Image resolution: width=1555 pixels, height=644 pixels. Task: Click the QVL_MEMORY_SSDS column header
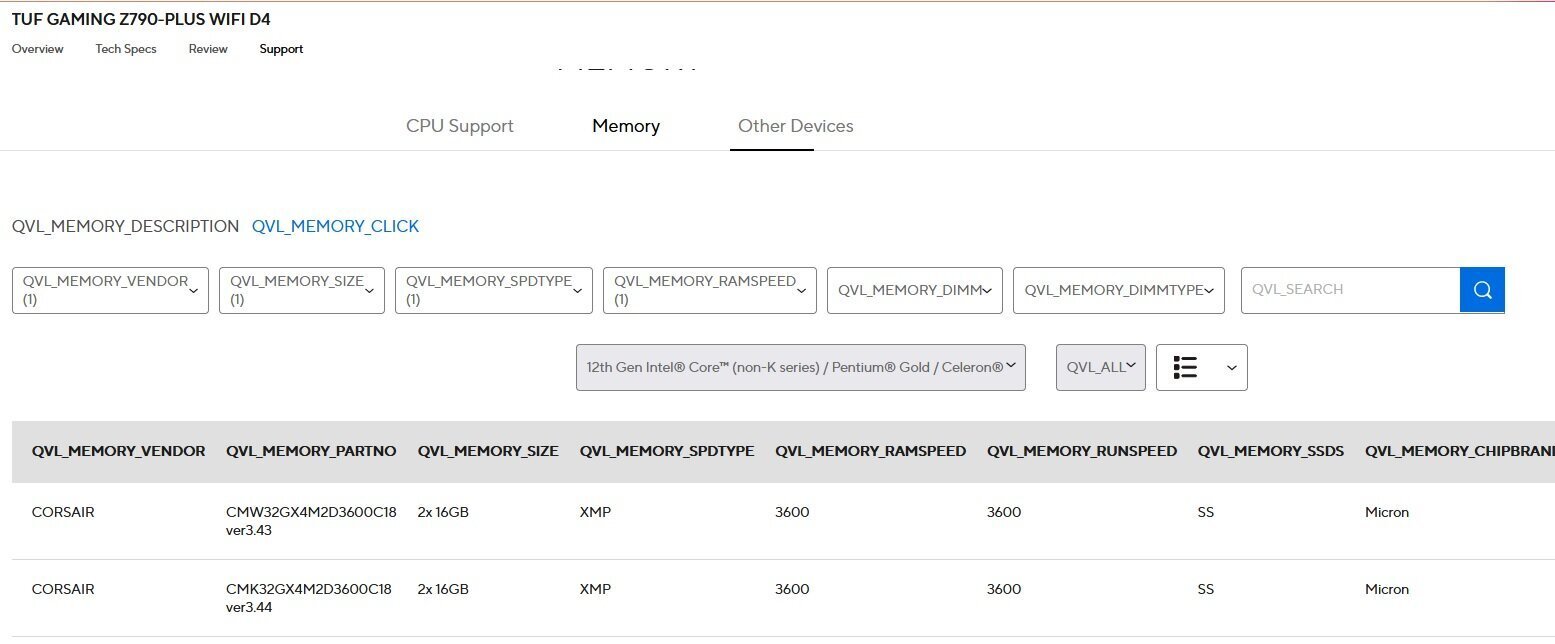1271,451
